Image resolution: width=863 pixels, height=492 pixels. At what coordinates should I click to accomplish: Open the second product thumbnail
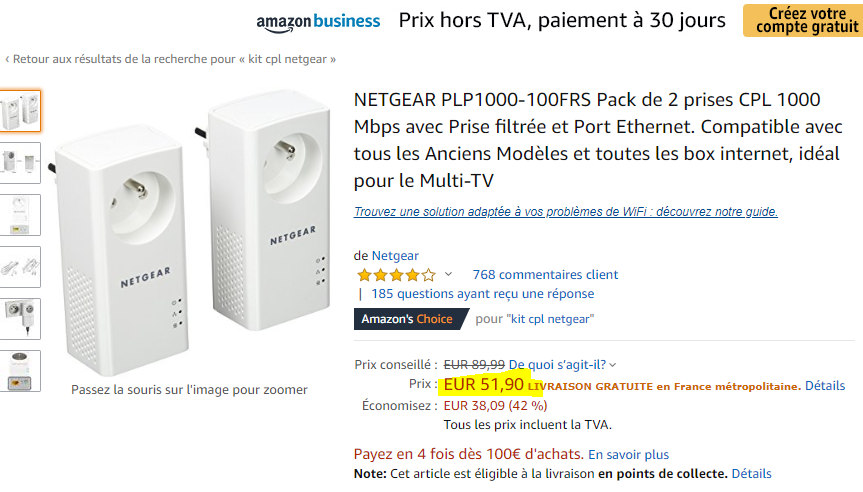point(20,163)
